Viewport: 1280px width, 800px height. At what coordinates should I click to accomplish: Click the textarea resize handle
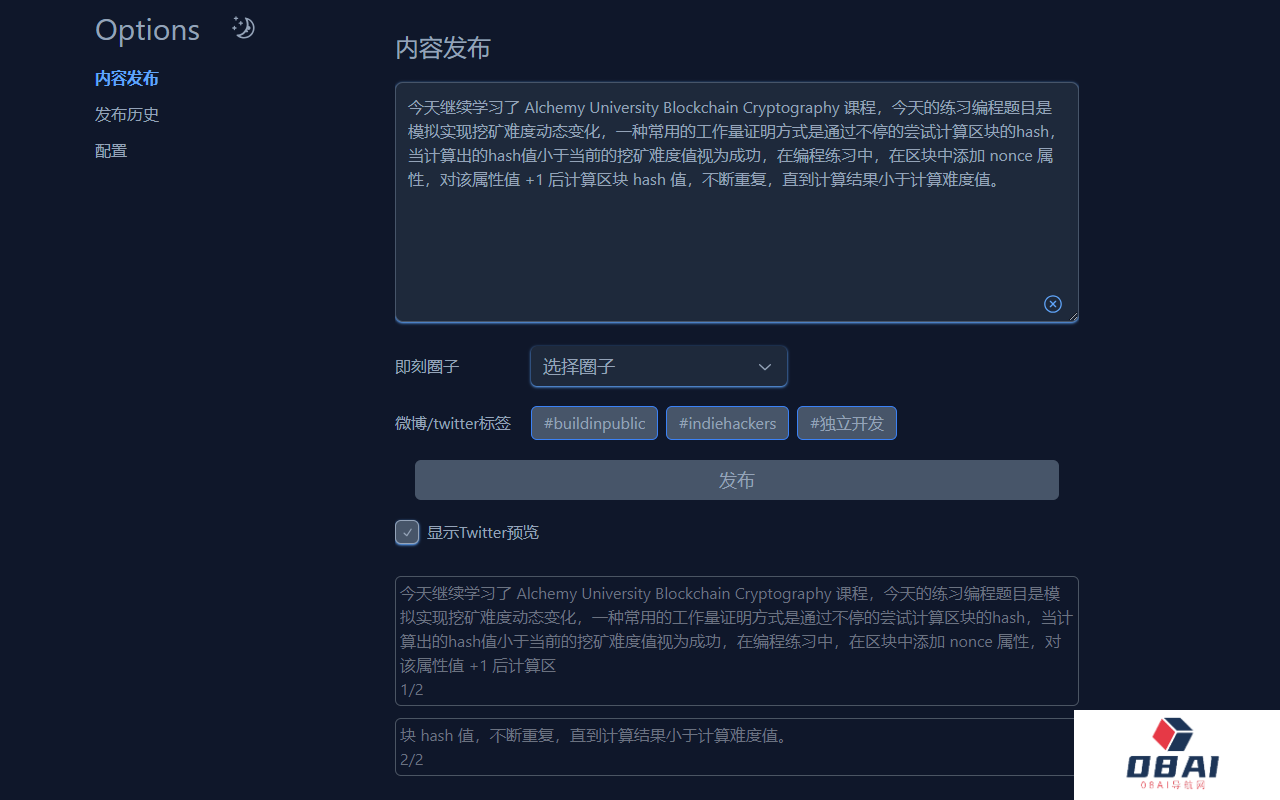(1073, 318)
